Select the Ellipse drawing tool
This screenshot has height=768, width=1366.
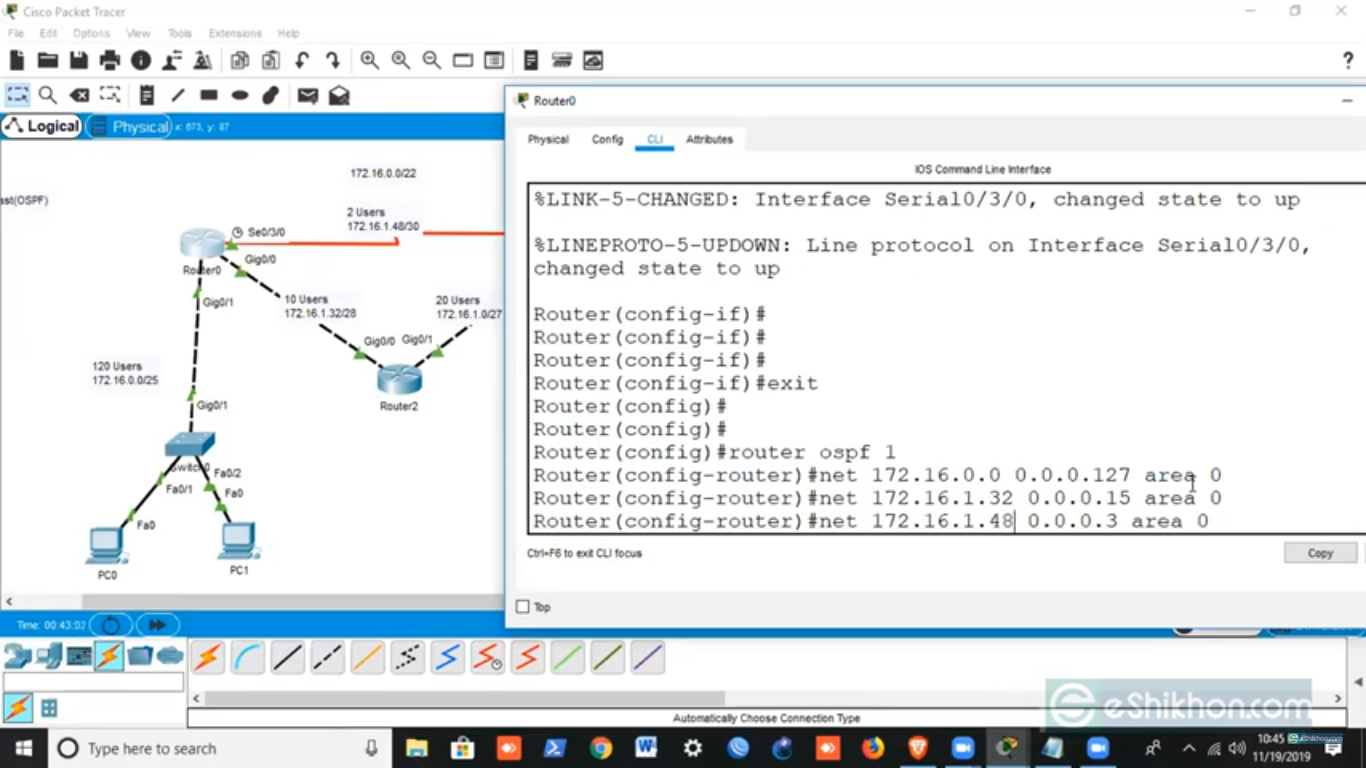(x=238, y=95)
